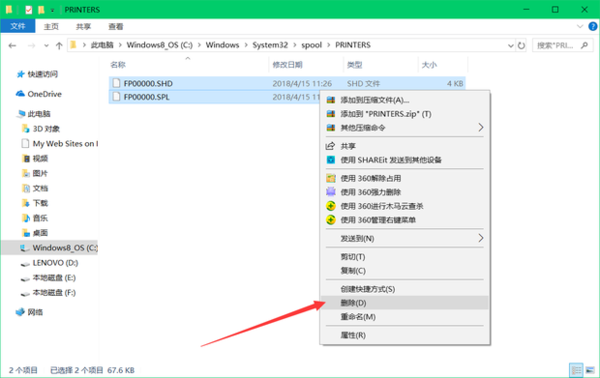This screenshot has width=600, height=378.
Task: Select 下载 in the navigation pane
Action: click(x=40, y=203)
